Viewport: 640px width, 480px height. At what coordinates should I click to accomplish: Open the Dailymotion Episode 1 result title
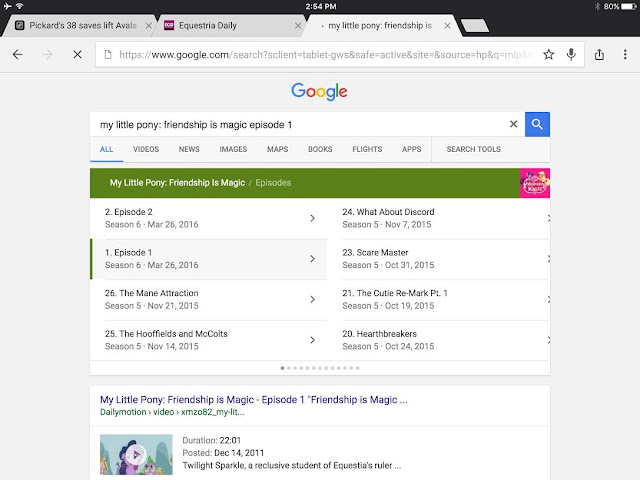point(253,400)
